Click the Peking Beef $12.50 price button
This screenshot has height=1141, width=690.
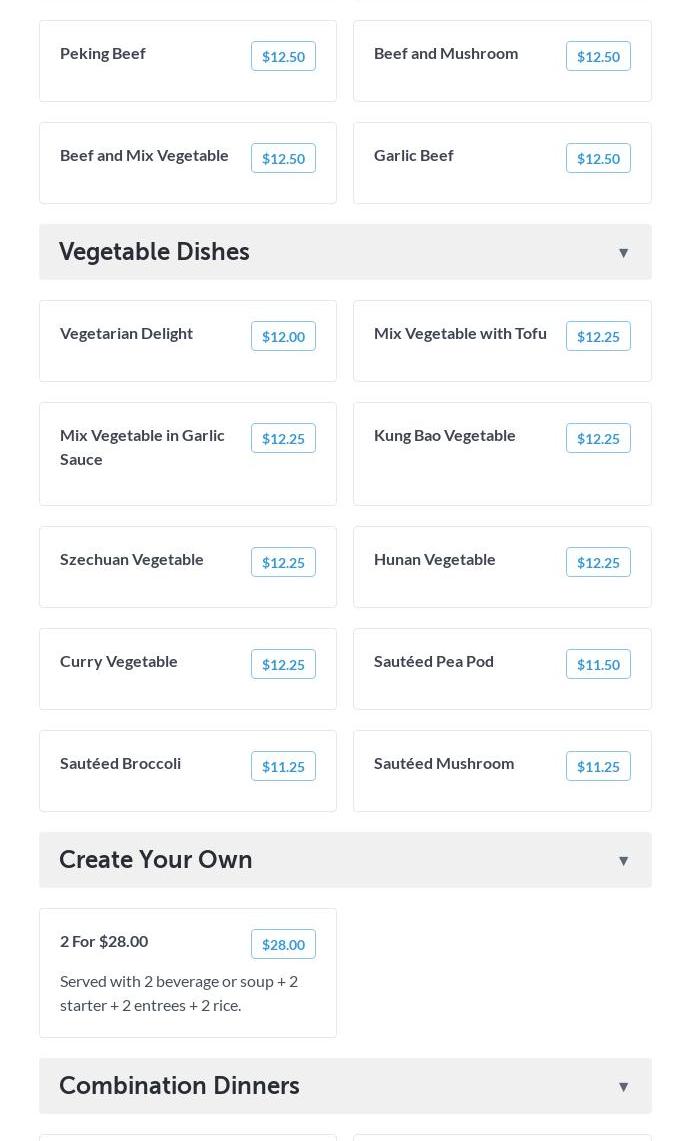283,56
